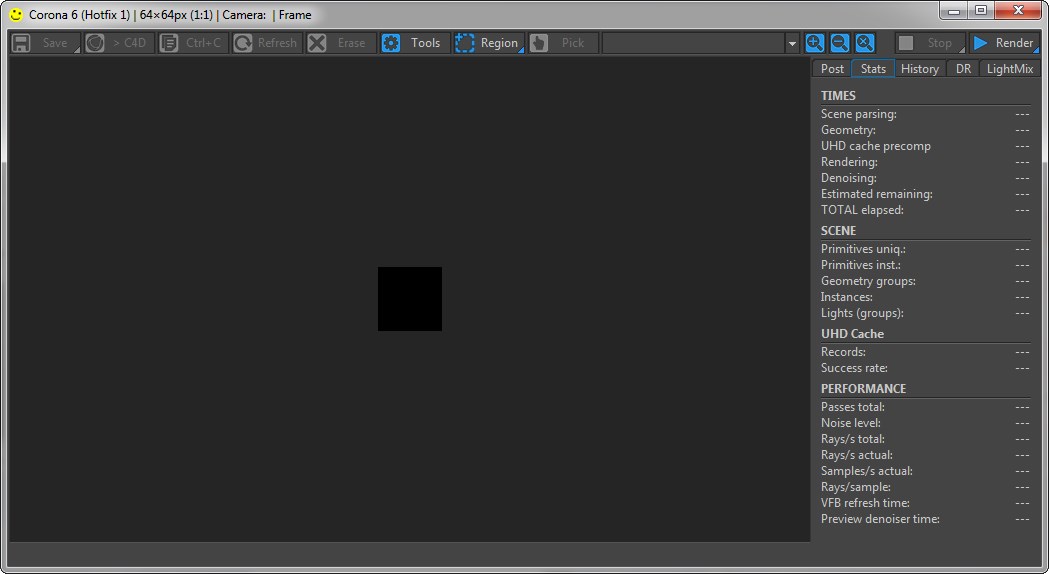
Task: Click the dashed Region selection icon
Action: pos(465,43)
